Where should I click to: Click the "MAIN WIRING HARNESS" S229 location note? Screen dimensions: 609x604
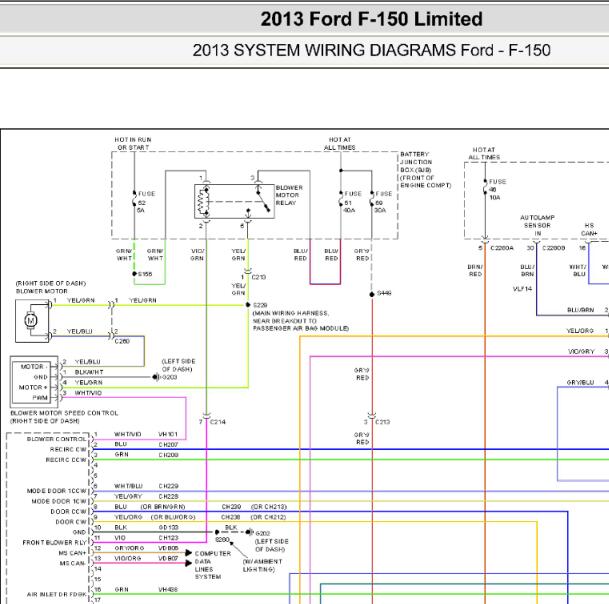coord(300,320)
